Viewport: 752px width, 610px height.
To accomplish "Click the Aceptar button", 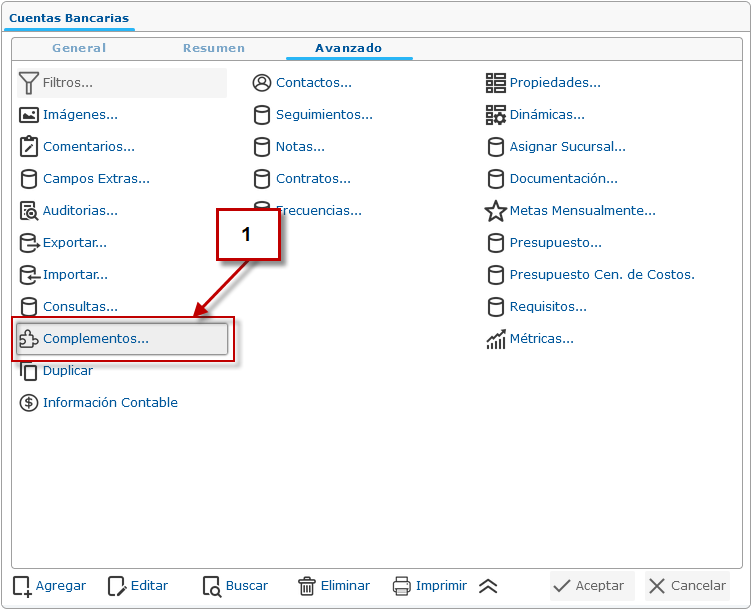I will point(592,586).
